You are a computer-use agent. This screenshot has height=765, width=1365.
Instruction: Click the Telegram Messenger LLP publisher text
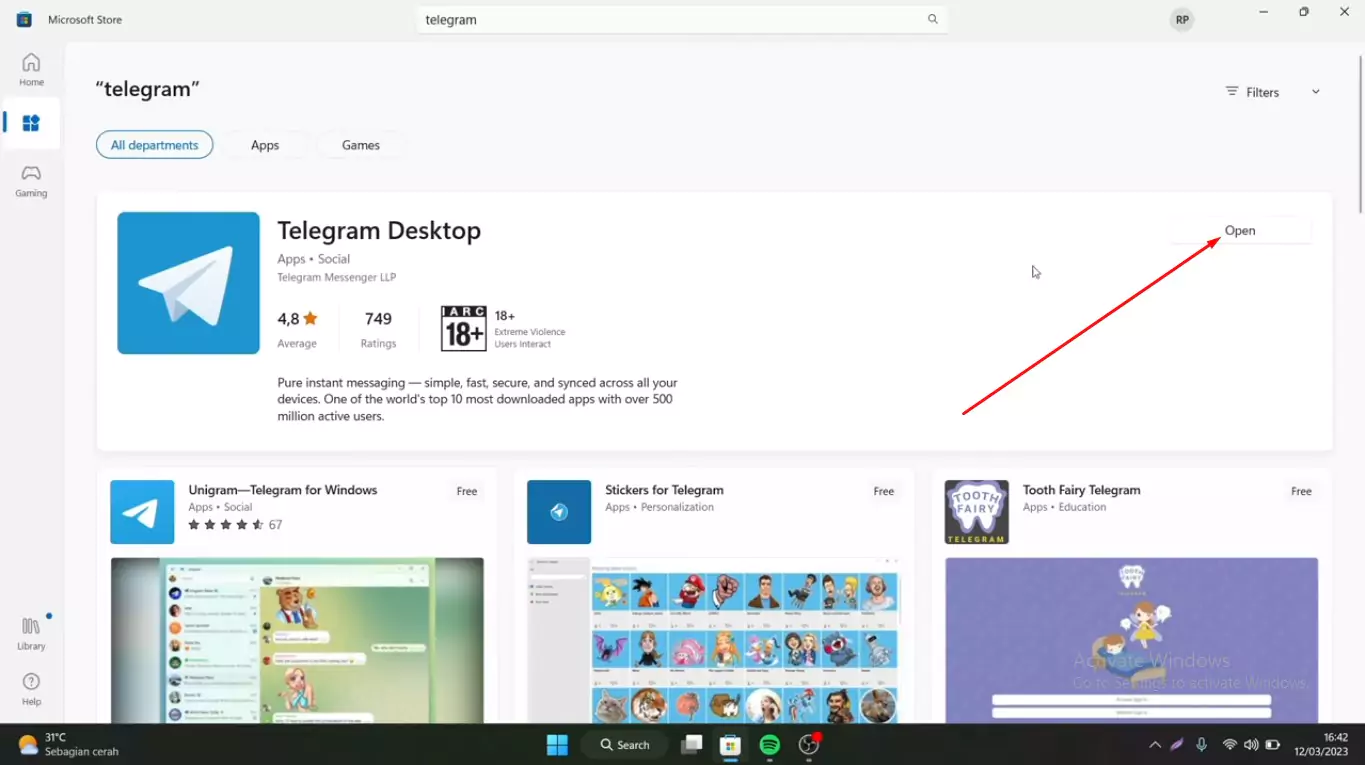[337, 277]
